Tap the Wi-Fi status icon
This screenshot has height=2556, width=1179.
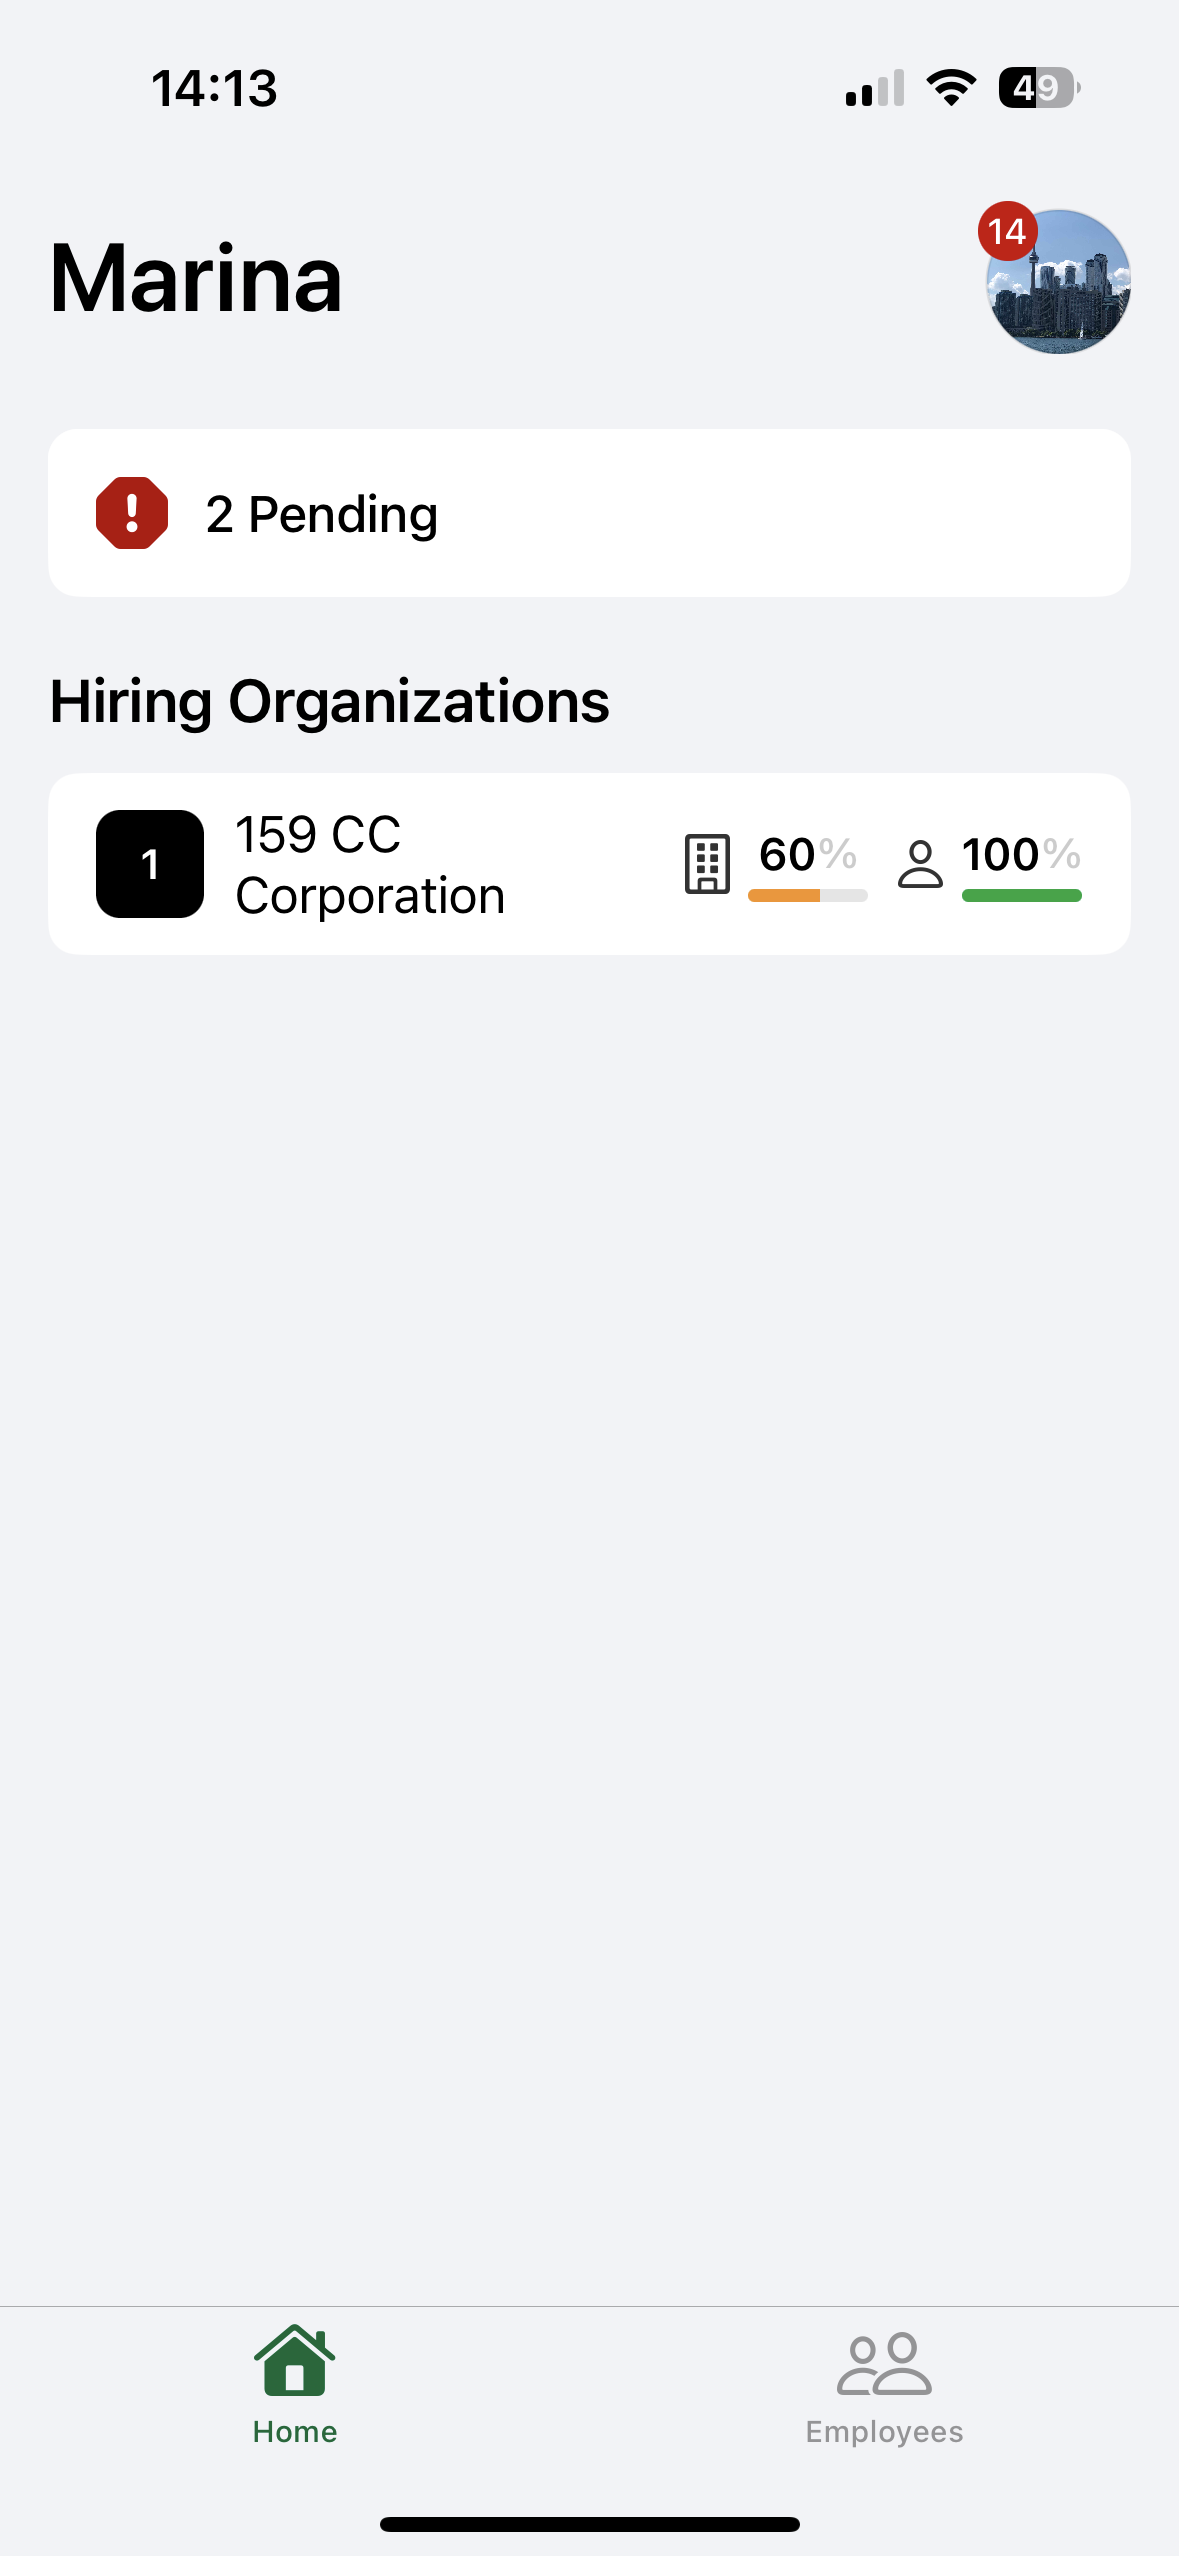pyautogui.click(x=951, y=88)
